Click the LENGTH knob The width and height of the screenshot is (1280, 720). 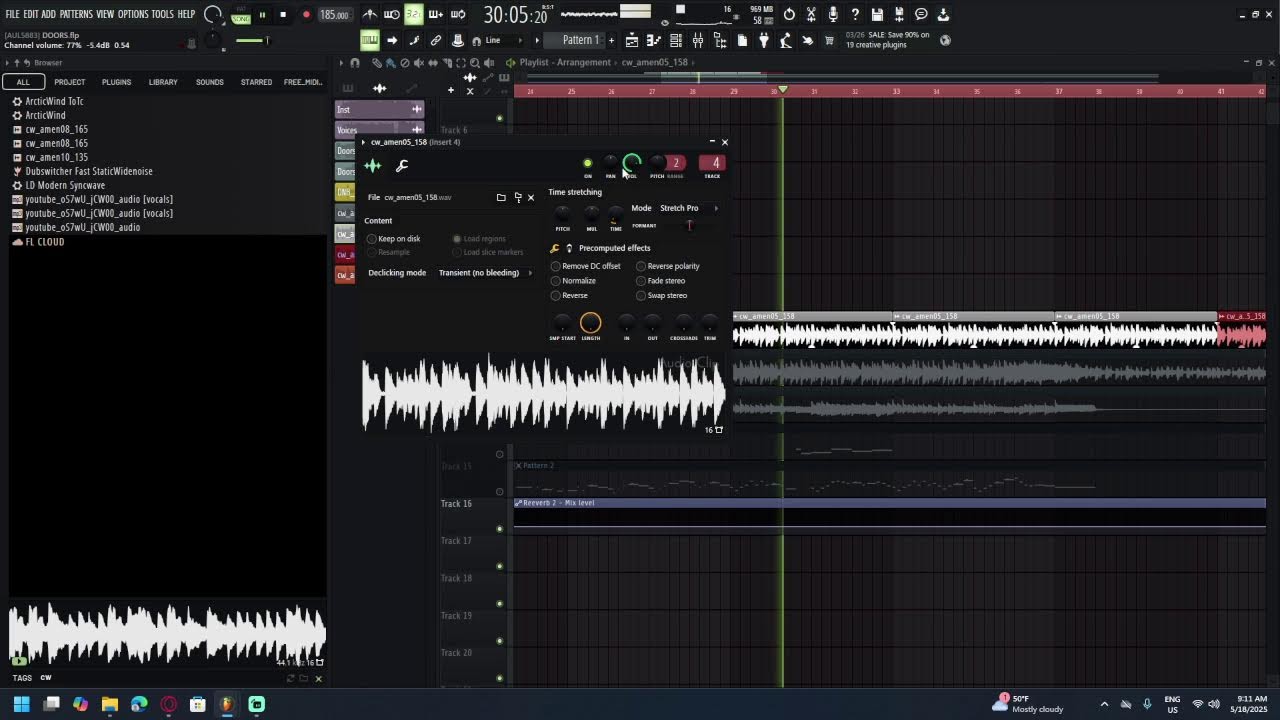590,322
